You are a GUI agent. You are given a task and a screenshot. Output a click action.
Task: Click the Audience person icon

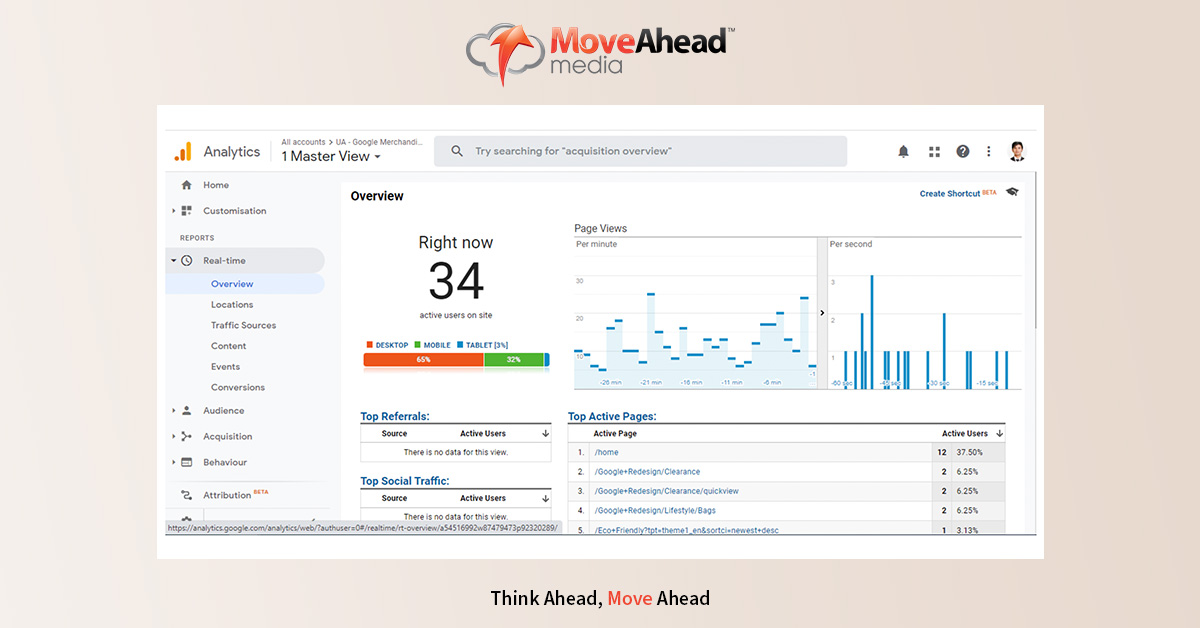(186, 410)
